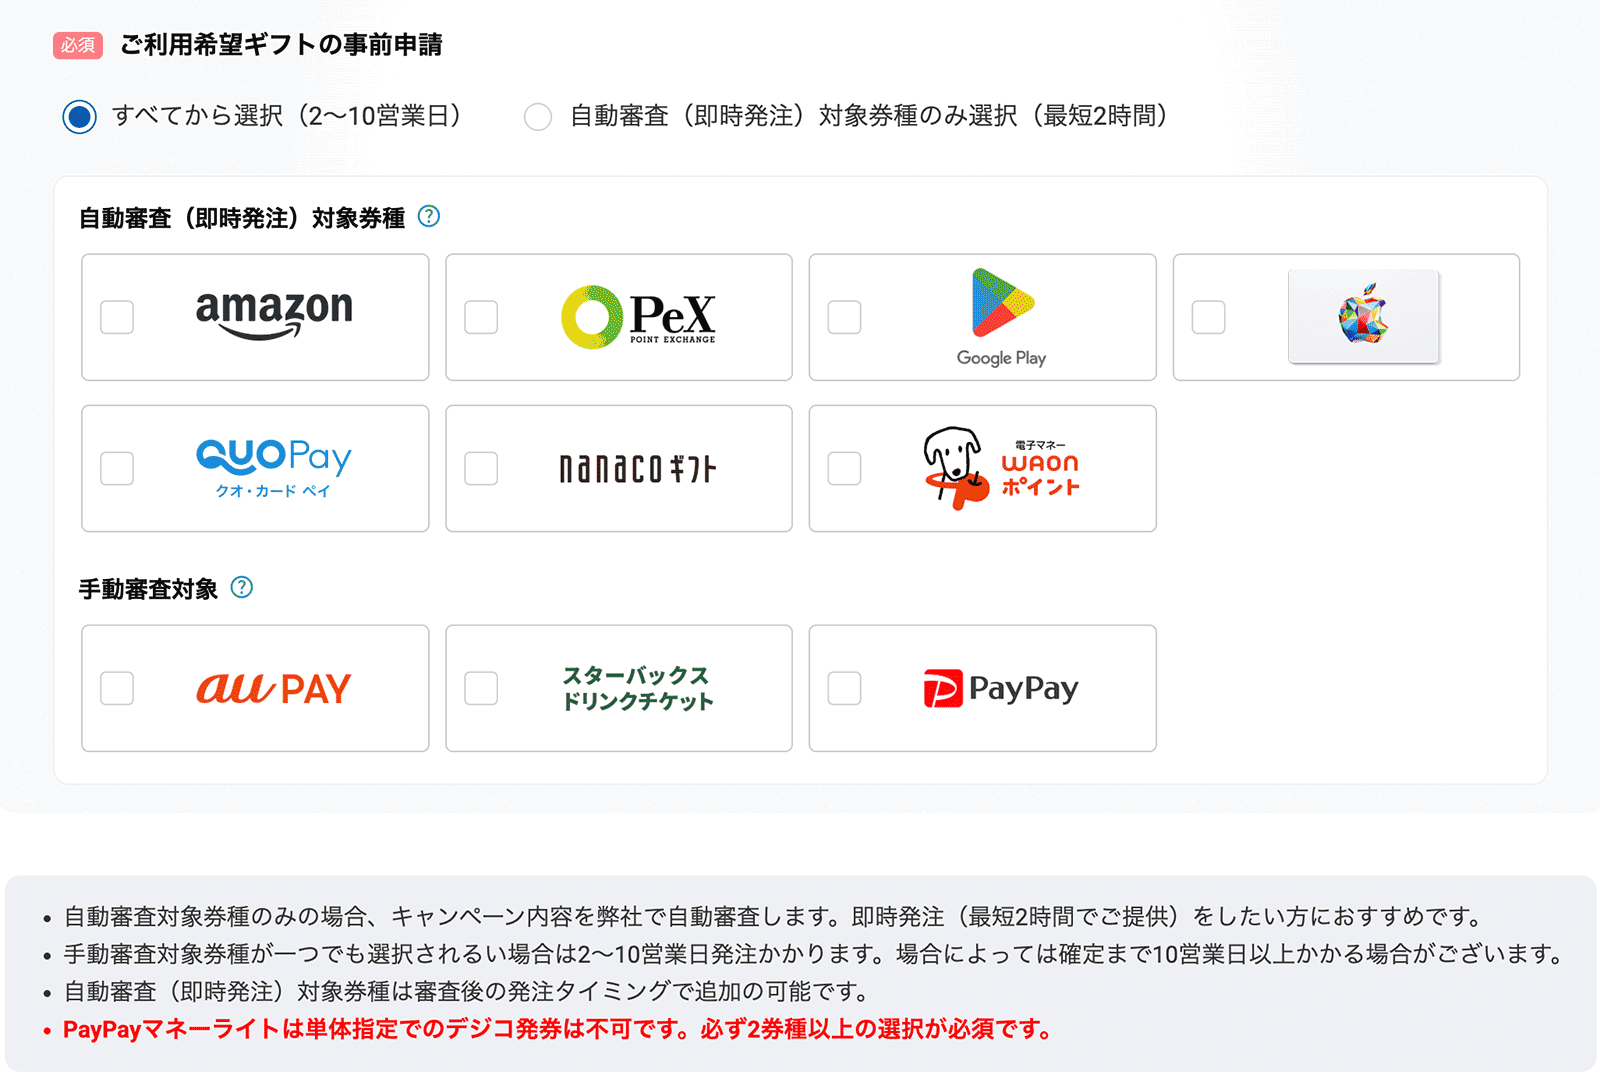Check the Apple gift card checkbox
1600x1082 pixels.
(x=1209, y=317)
